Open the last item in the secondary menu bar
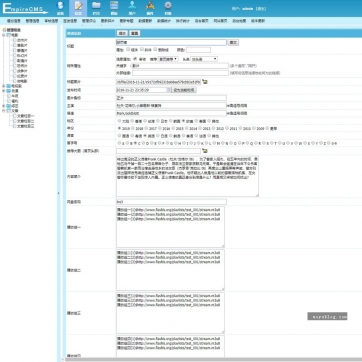 click(258, 21)
